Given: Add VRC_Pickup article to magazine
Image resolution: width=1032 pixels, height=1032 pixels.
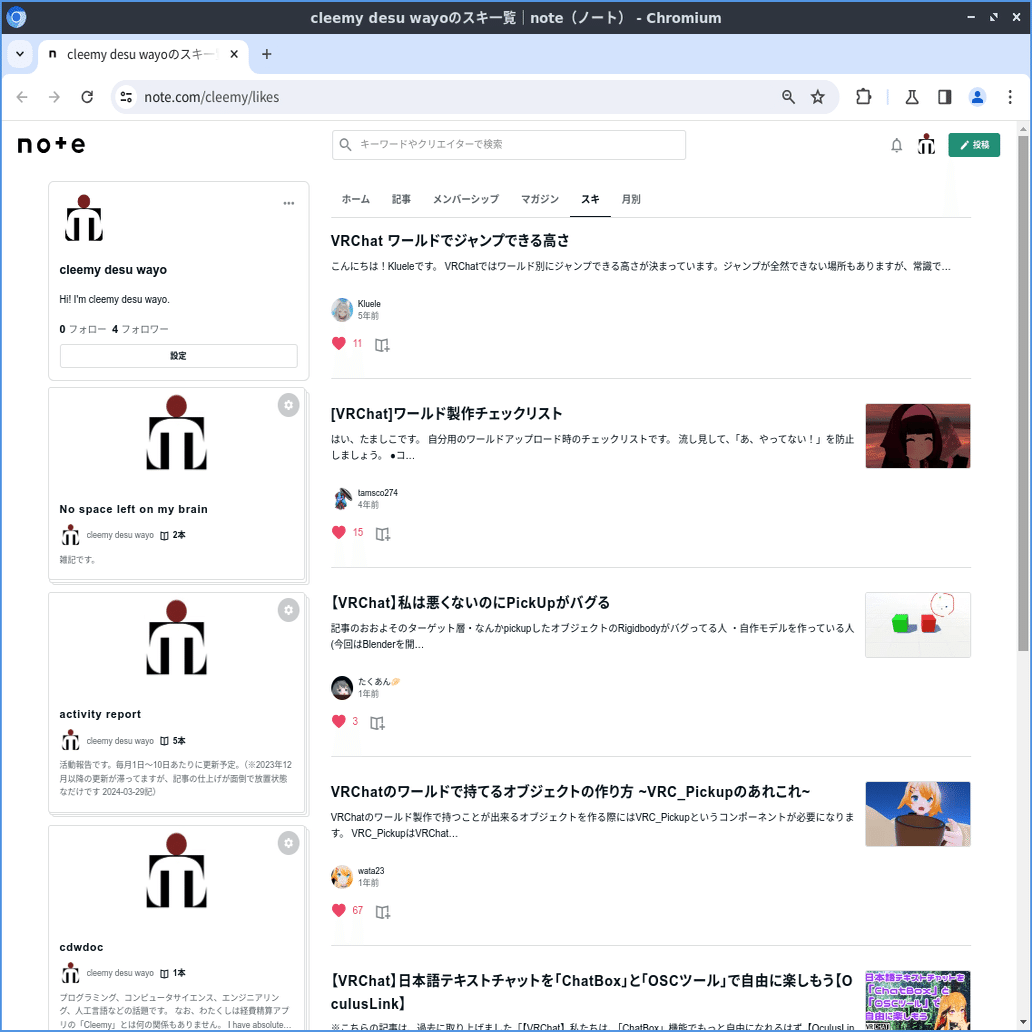Looking at the screenshot, I should pyautogui.click(x=382, y=912).
